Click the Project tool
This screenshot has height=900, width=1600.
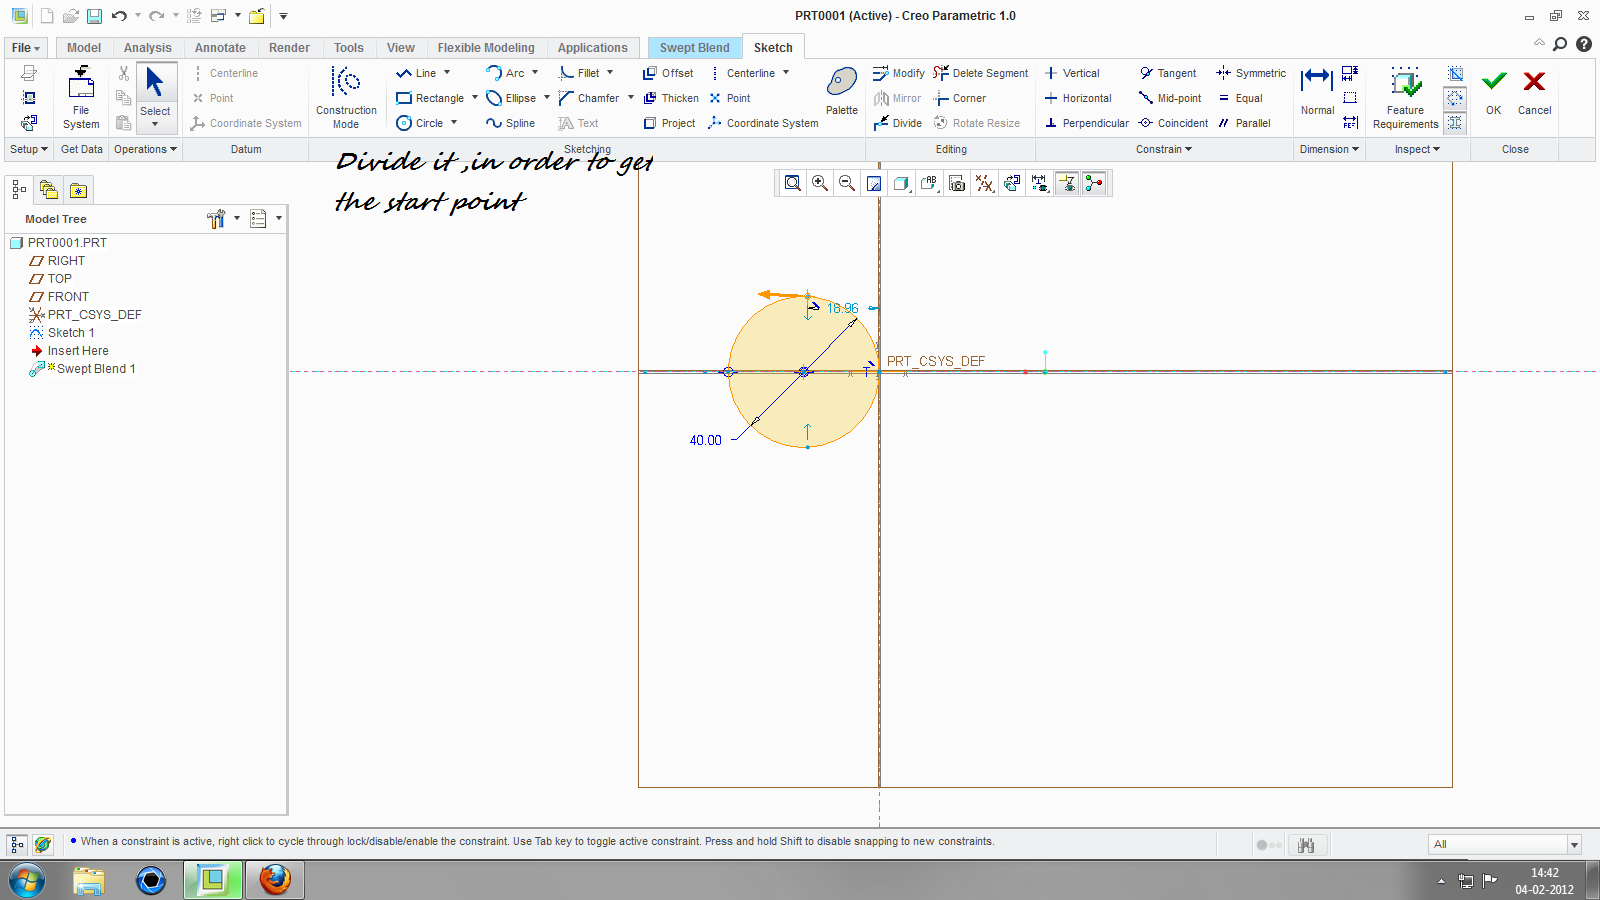(669, 123)
